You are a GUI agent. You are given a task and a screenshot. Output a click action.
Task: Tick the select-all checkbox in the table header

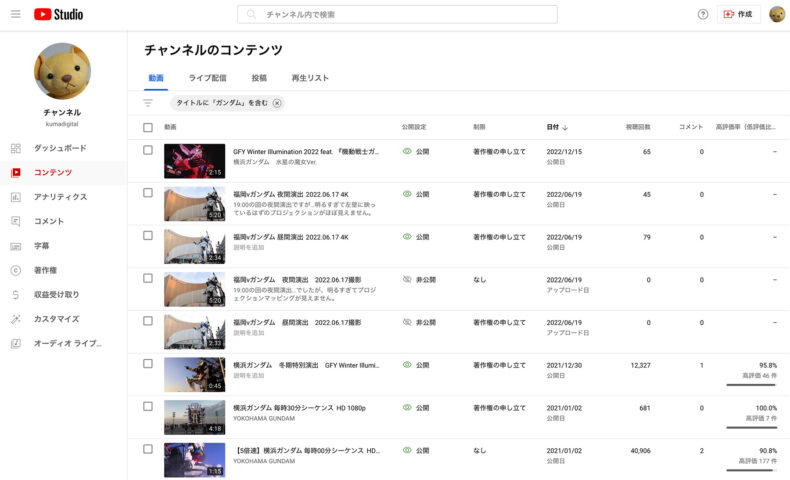click(148, 128)
